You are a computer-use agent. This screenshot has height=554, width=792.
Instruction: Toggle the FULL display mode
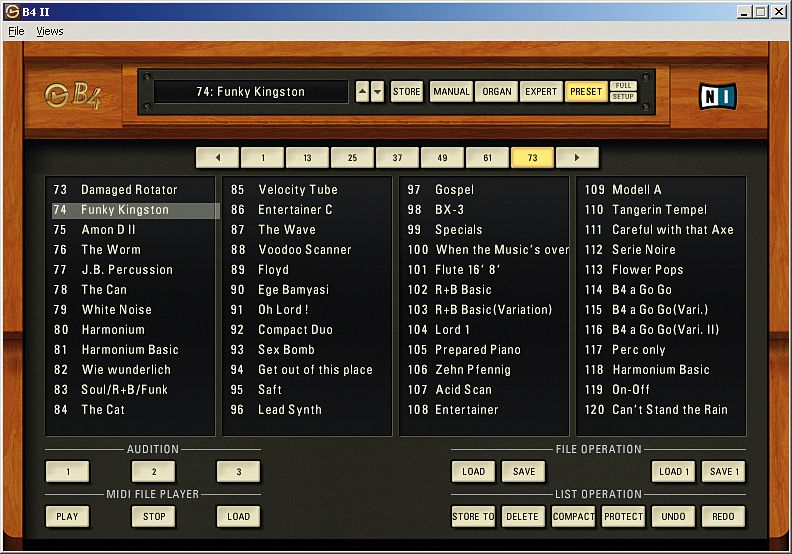623,86
